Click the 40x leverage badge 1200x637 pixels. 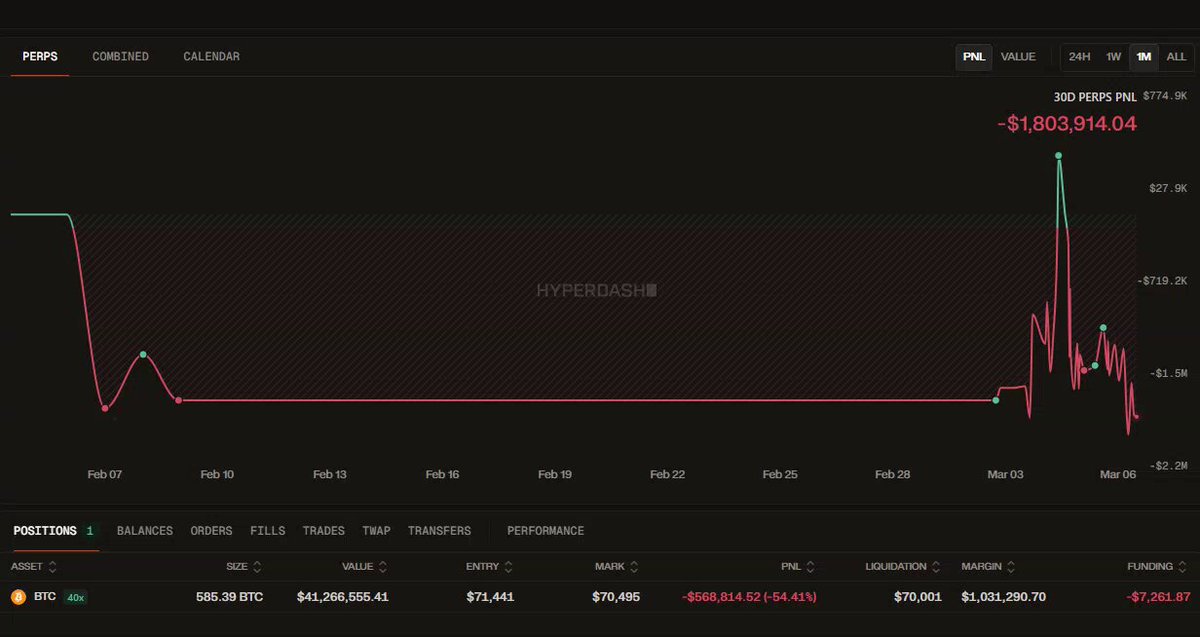point(75,597)
